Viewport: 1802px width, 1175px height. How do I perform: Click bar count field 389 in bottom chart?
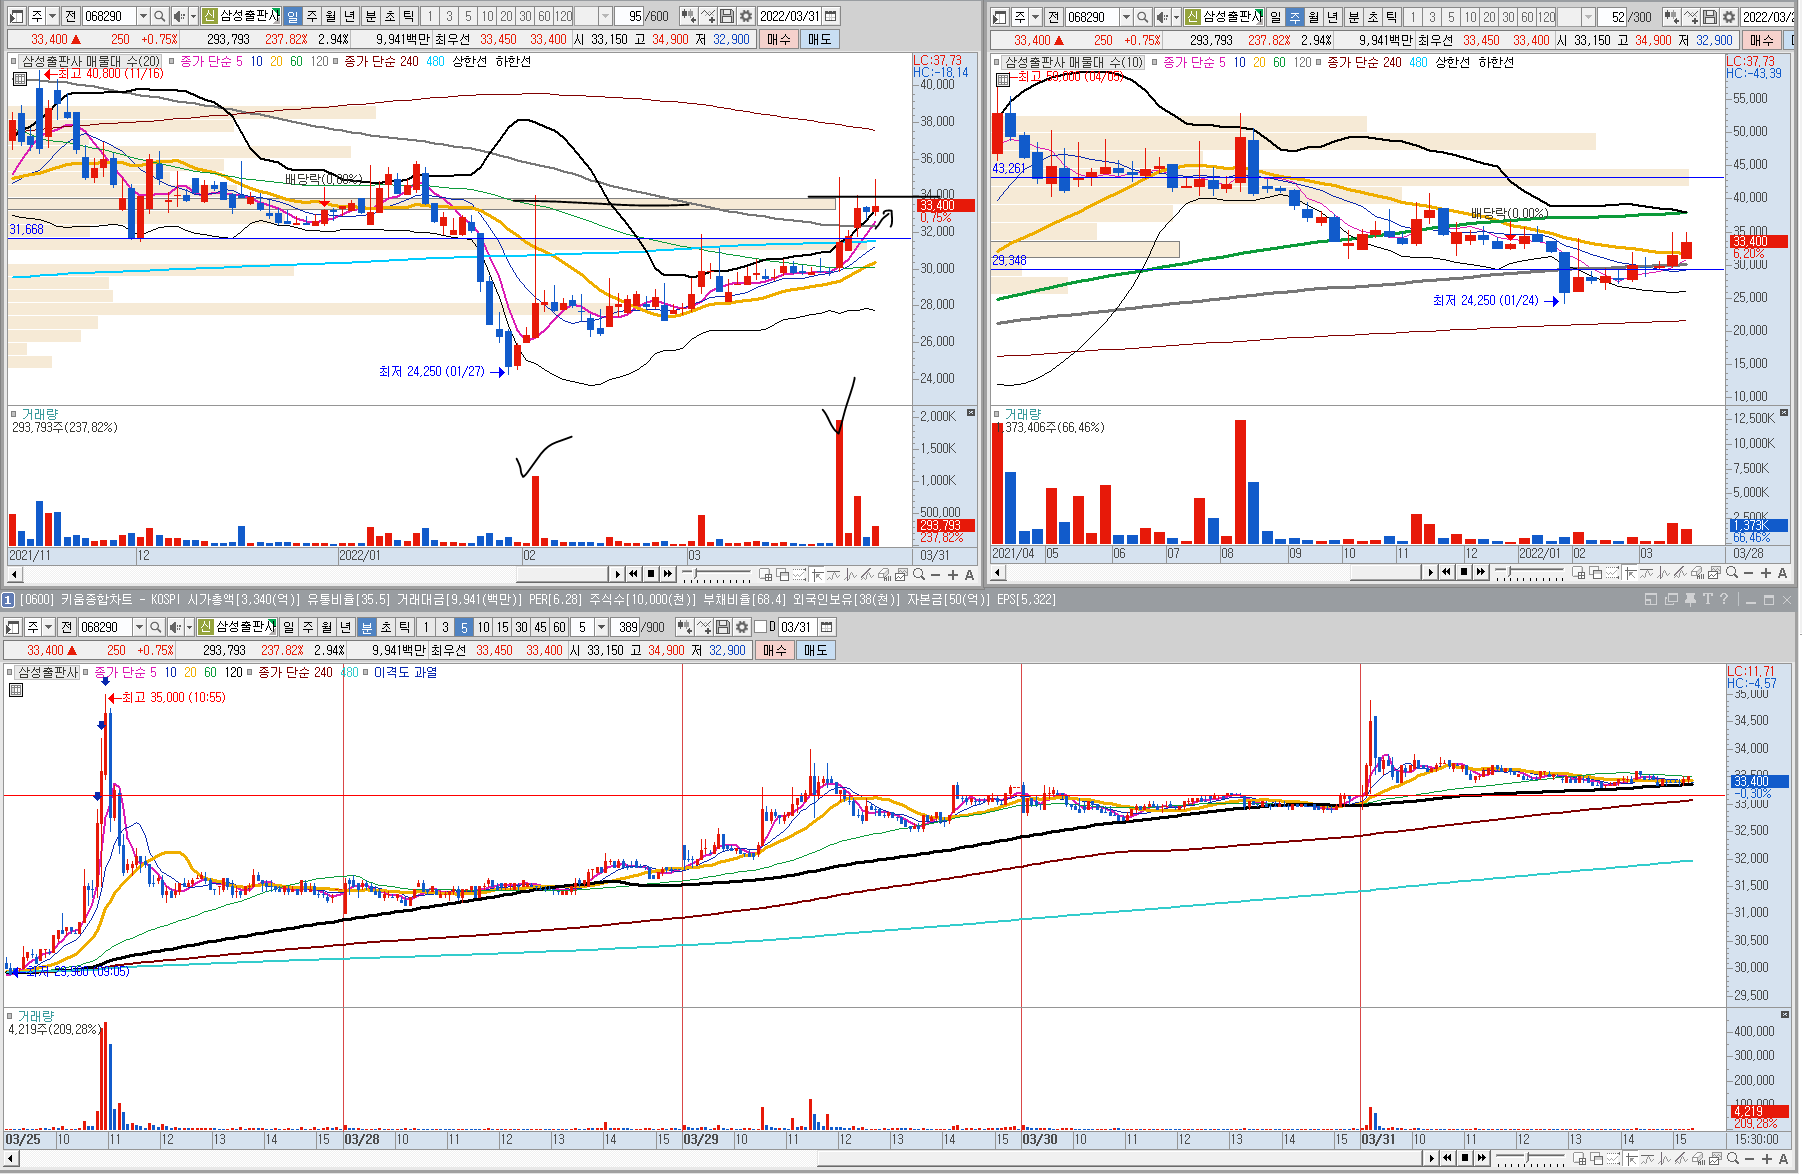pyautogui.click(x=625, y=627)
